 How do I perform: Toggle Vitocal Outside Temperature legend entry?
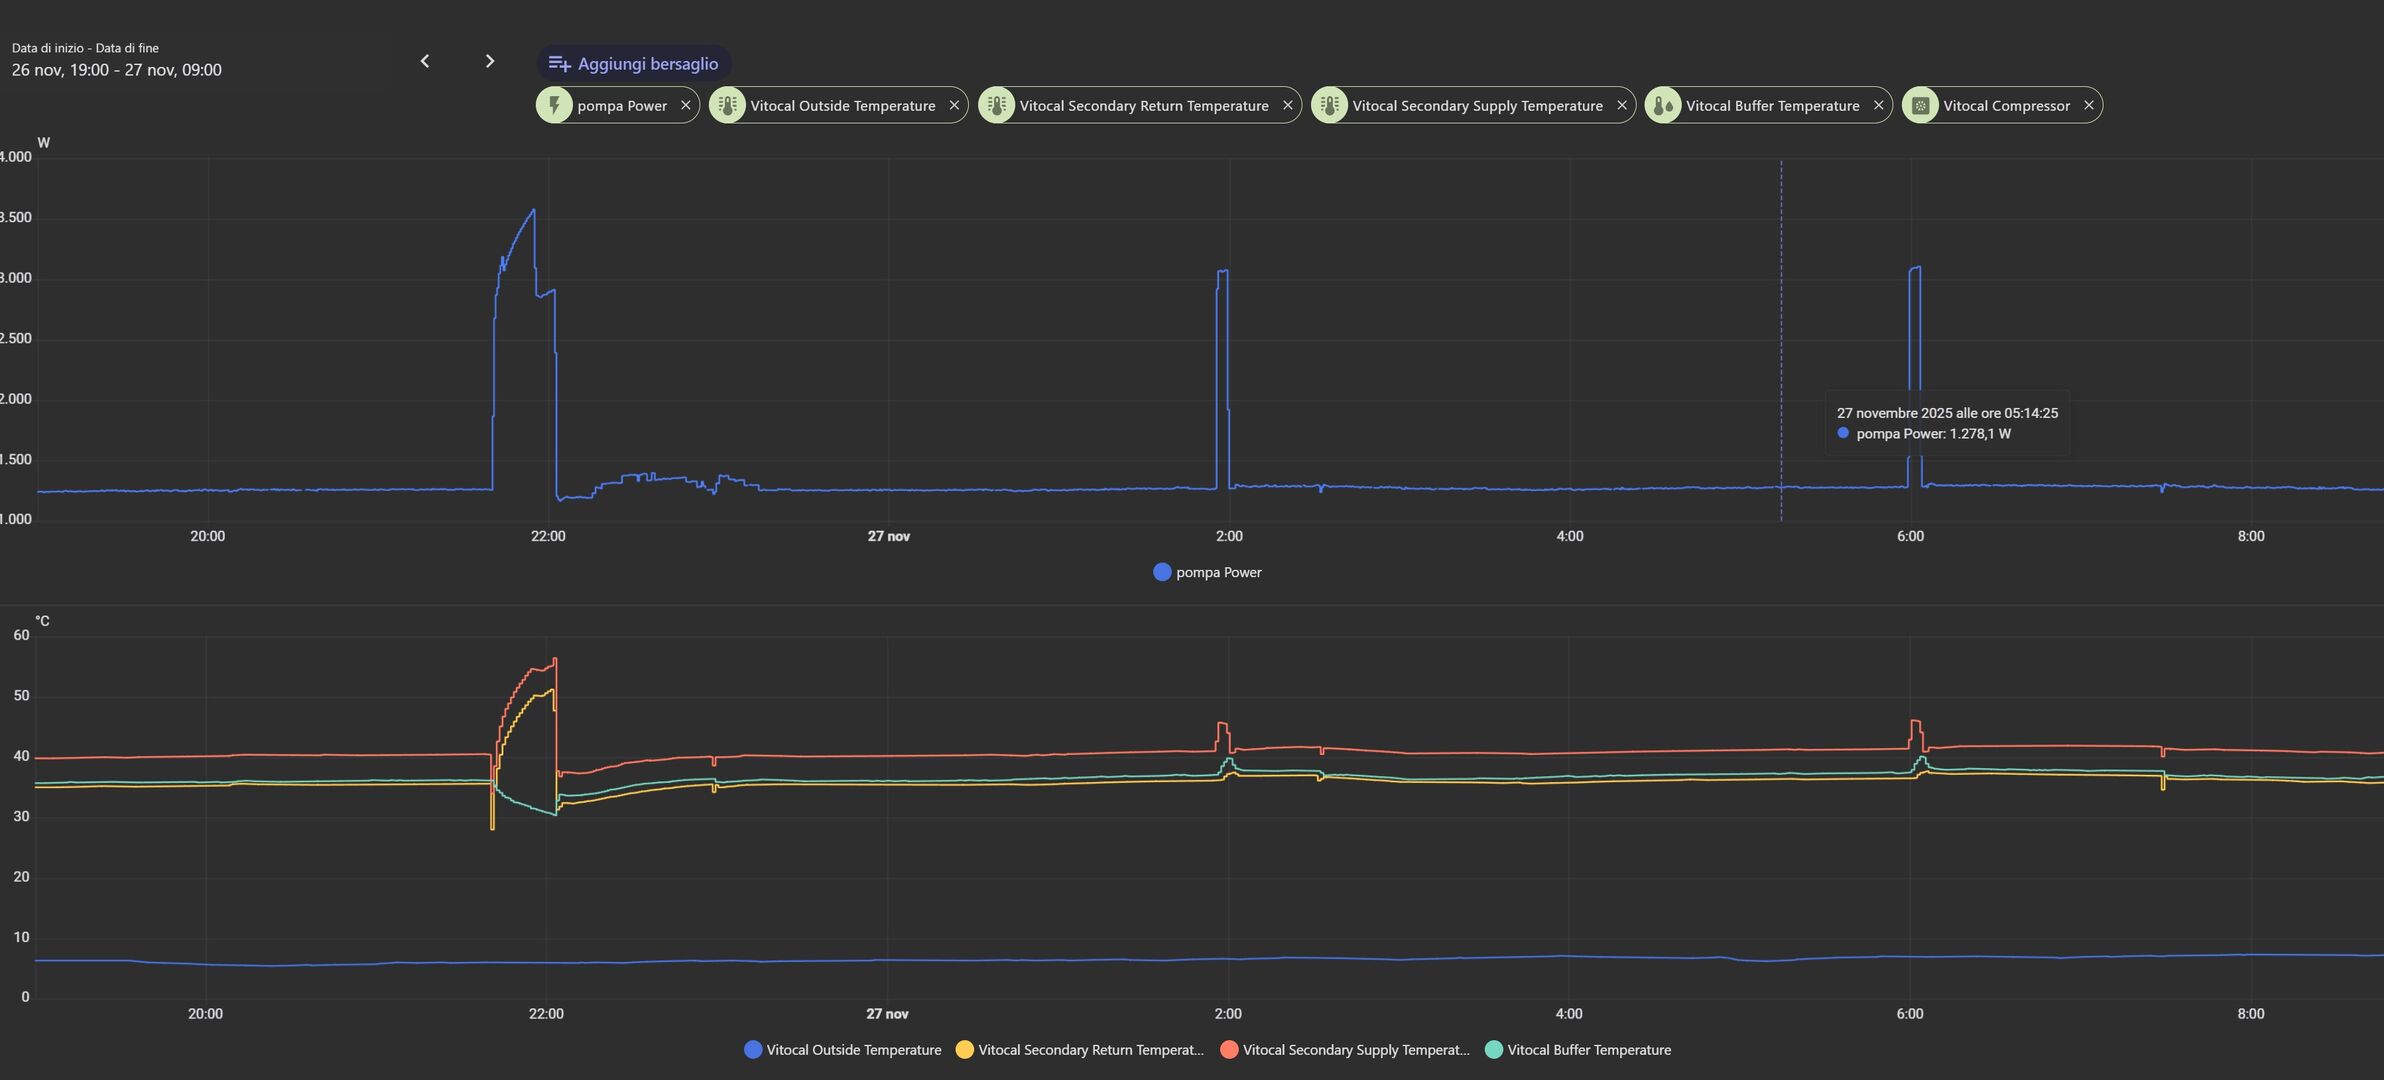843,1050
